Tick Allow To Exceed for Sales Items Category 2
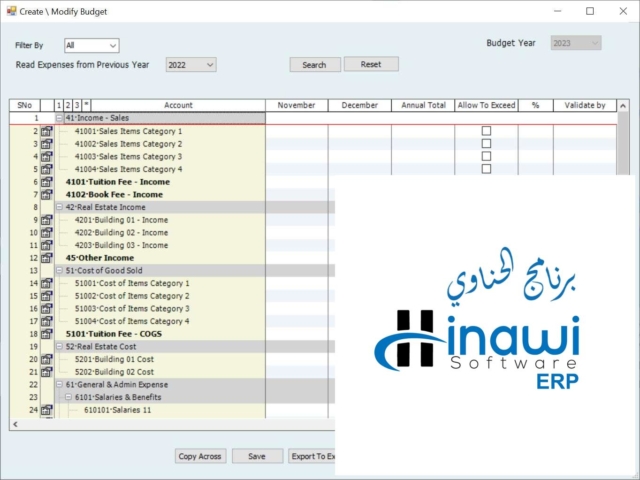The height and width of the screenshot is (480, 640). point(486,144)
